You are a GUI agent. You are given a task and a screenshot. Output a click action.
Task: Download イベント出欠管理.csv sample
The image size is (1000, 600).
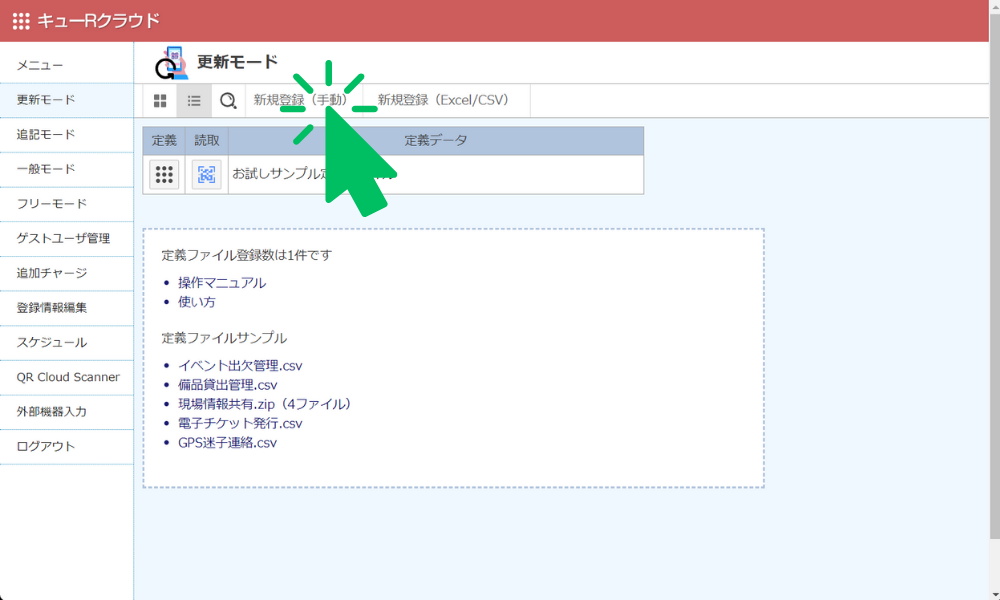(x=240, y=365)
